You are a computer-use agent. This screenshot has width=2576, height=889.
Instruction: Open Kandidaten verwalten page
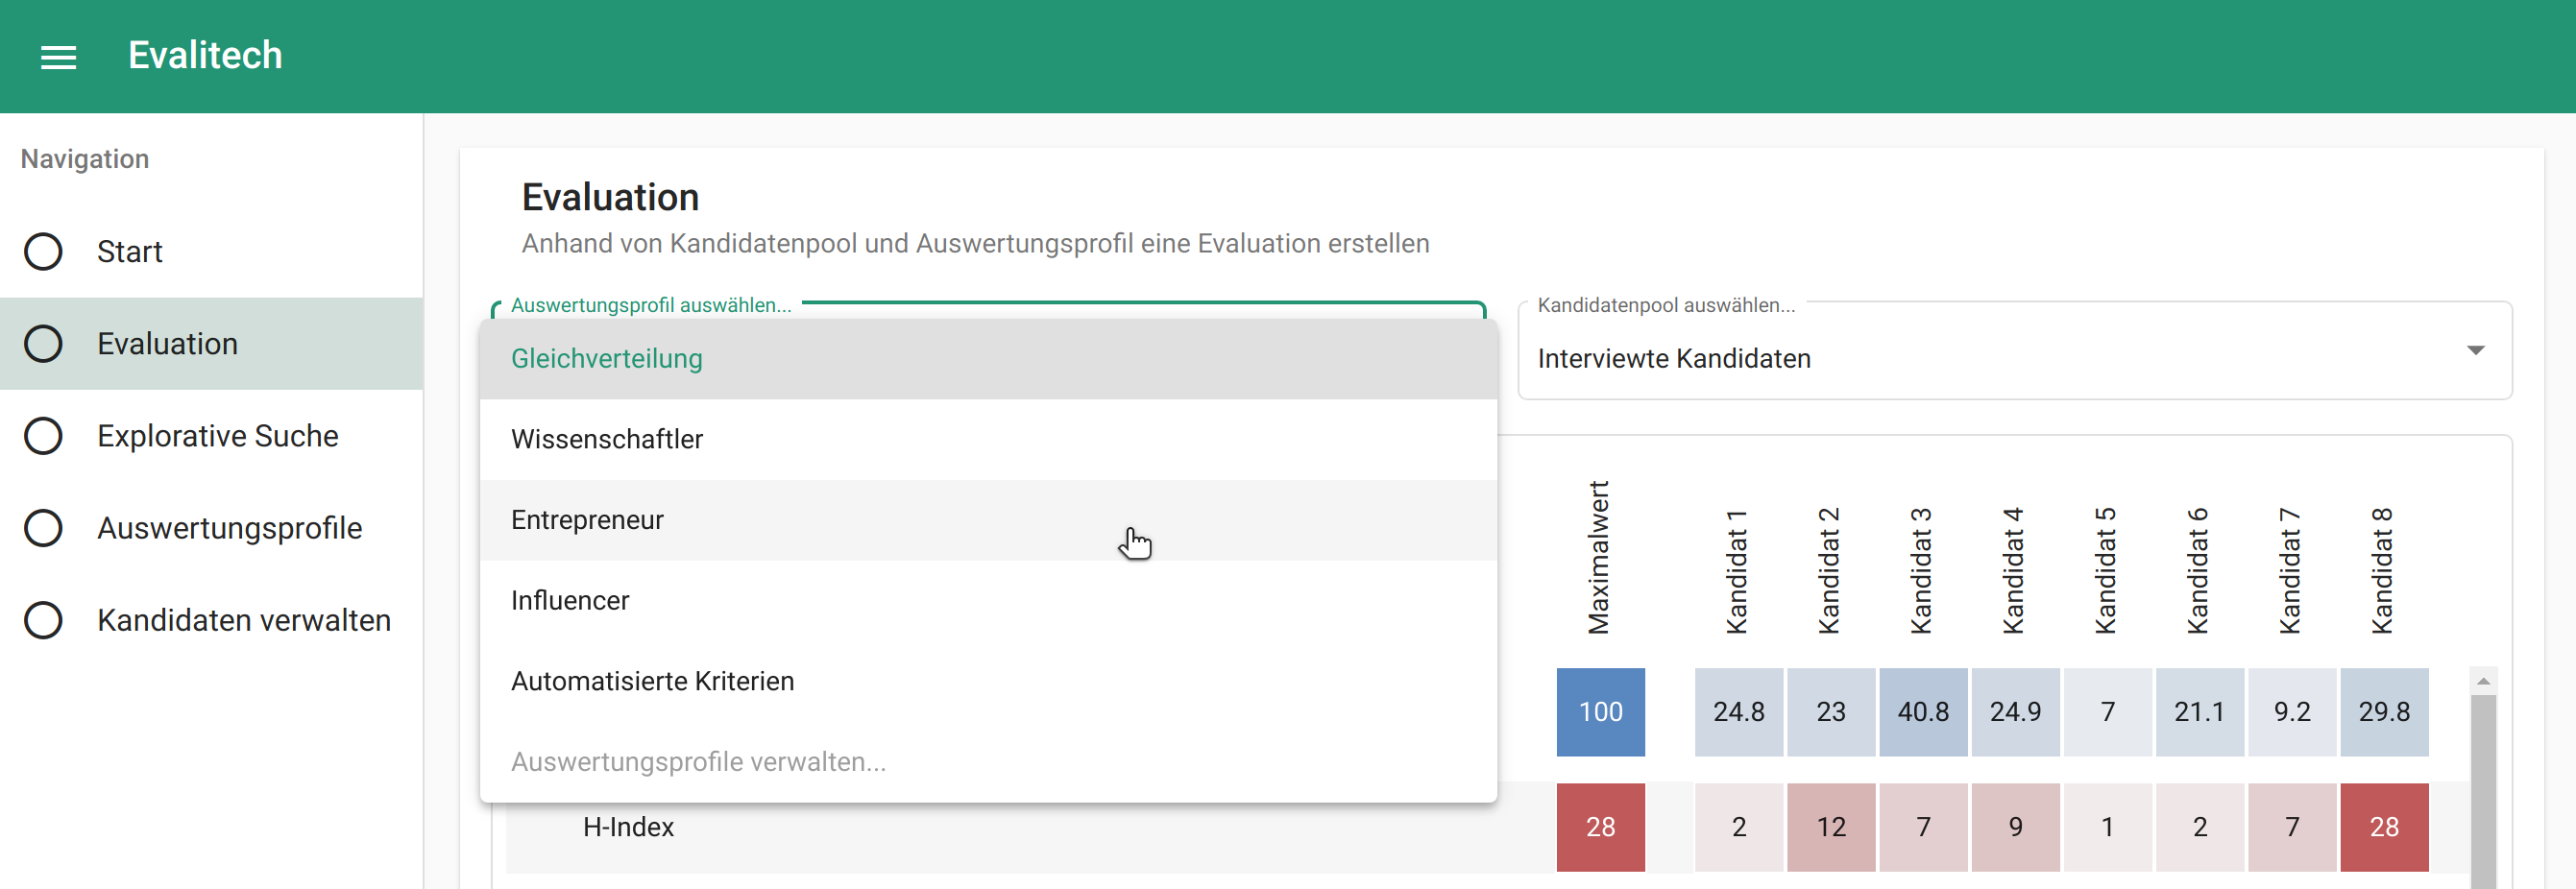(x=211, y=620)
